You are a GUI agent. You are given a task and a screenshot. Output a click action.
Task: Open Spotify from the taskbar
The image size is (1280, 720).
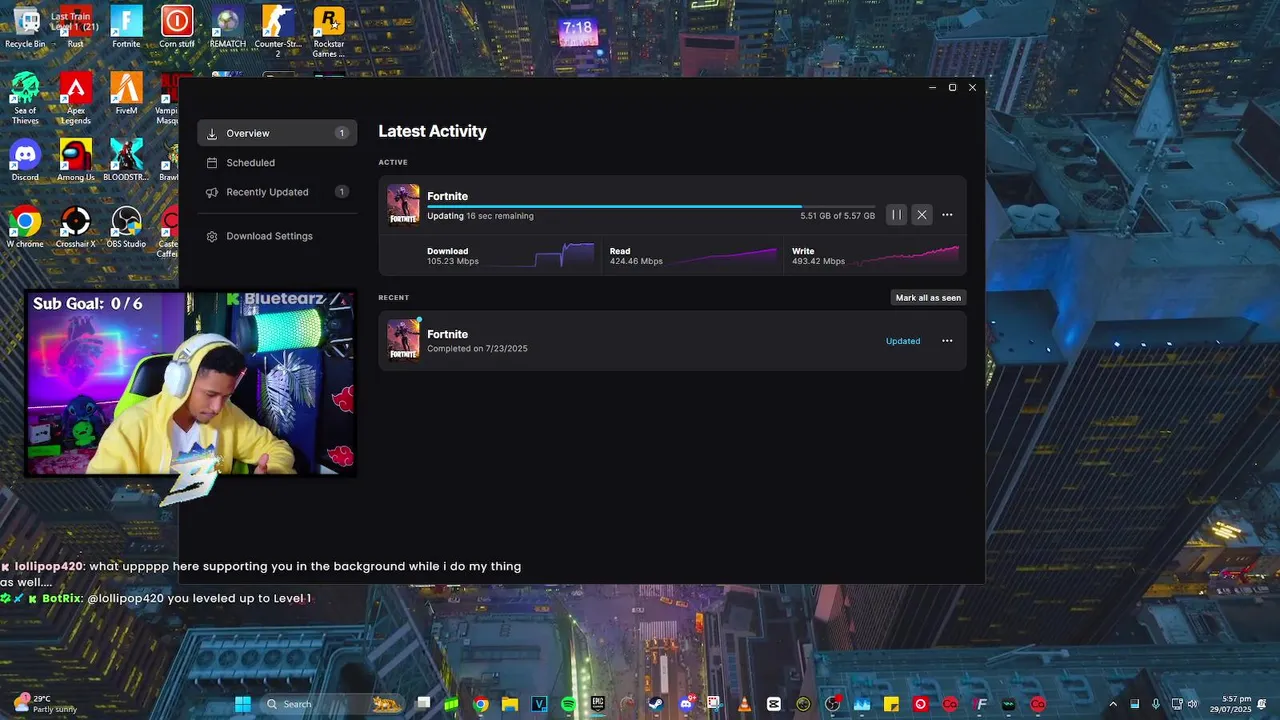click(569, 704)
